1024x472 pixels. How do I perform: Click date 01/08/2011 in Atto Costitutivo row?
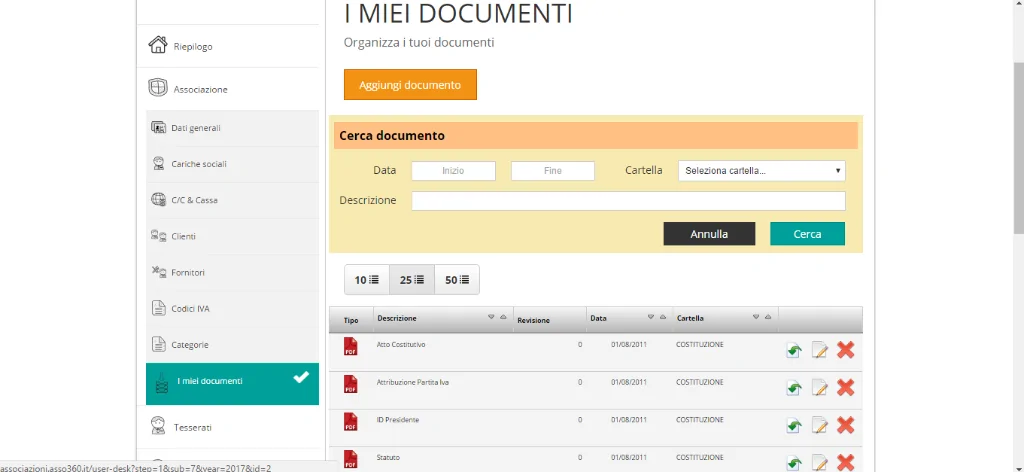629,344
